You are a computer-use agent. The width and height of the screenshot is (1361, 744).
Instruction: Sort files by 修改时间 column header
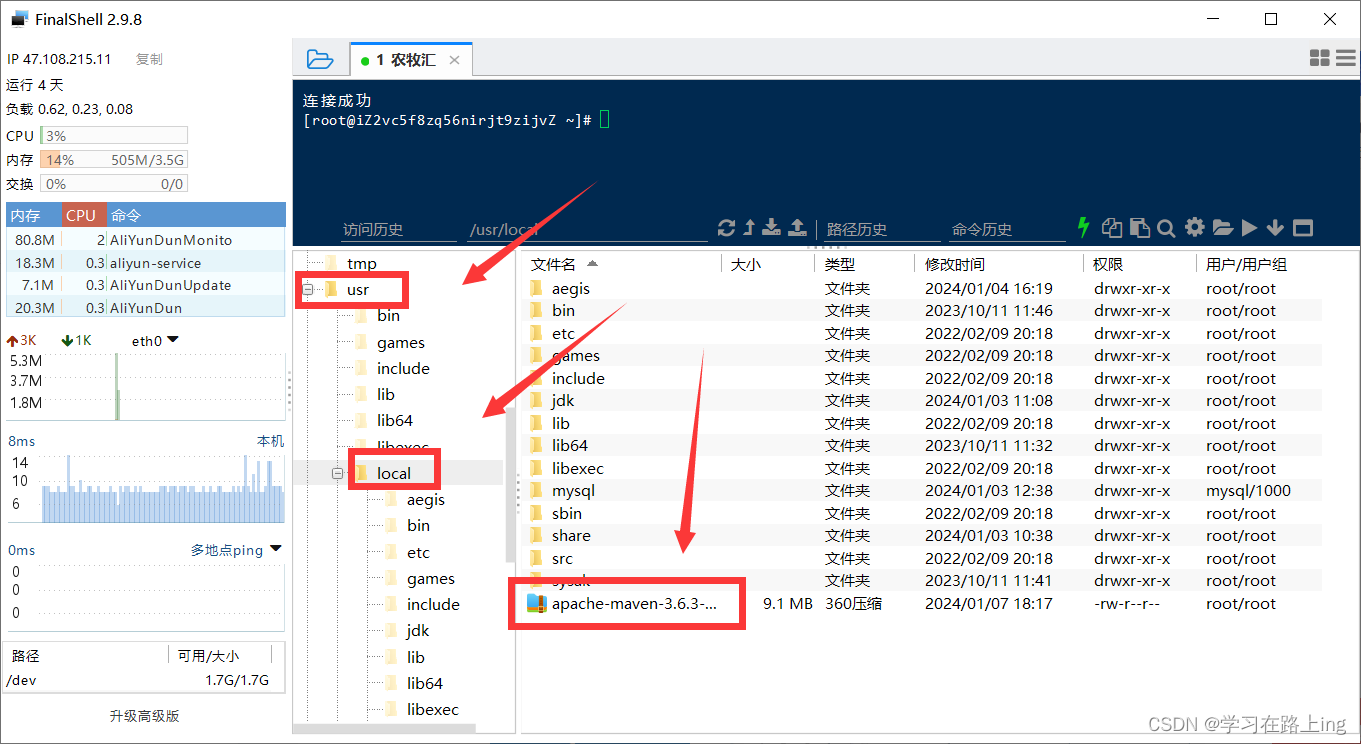997,264
